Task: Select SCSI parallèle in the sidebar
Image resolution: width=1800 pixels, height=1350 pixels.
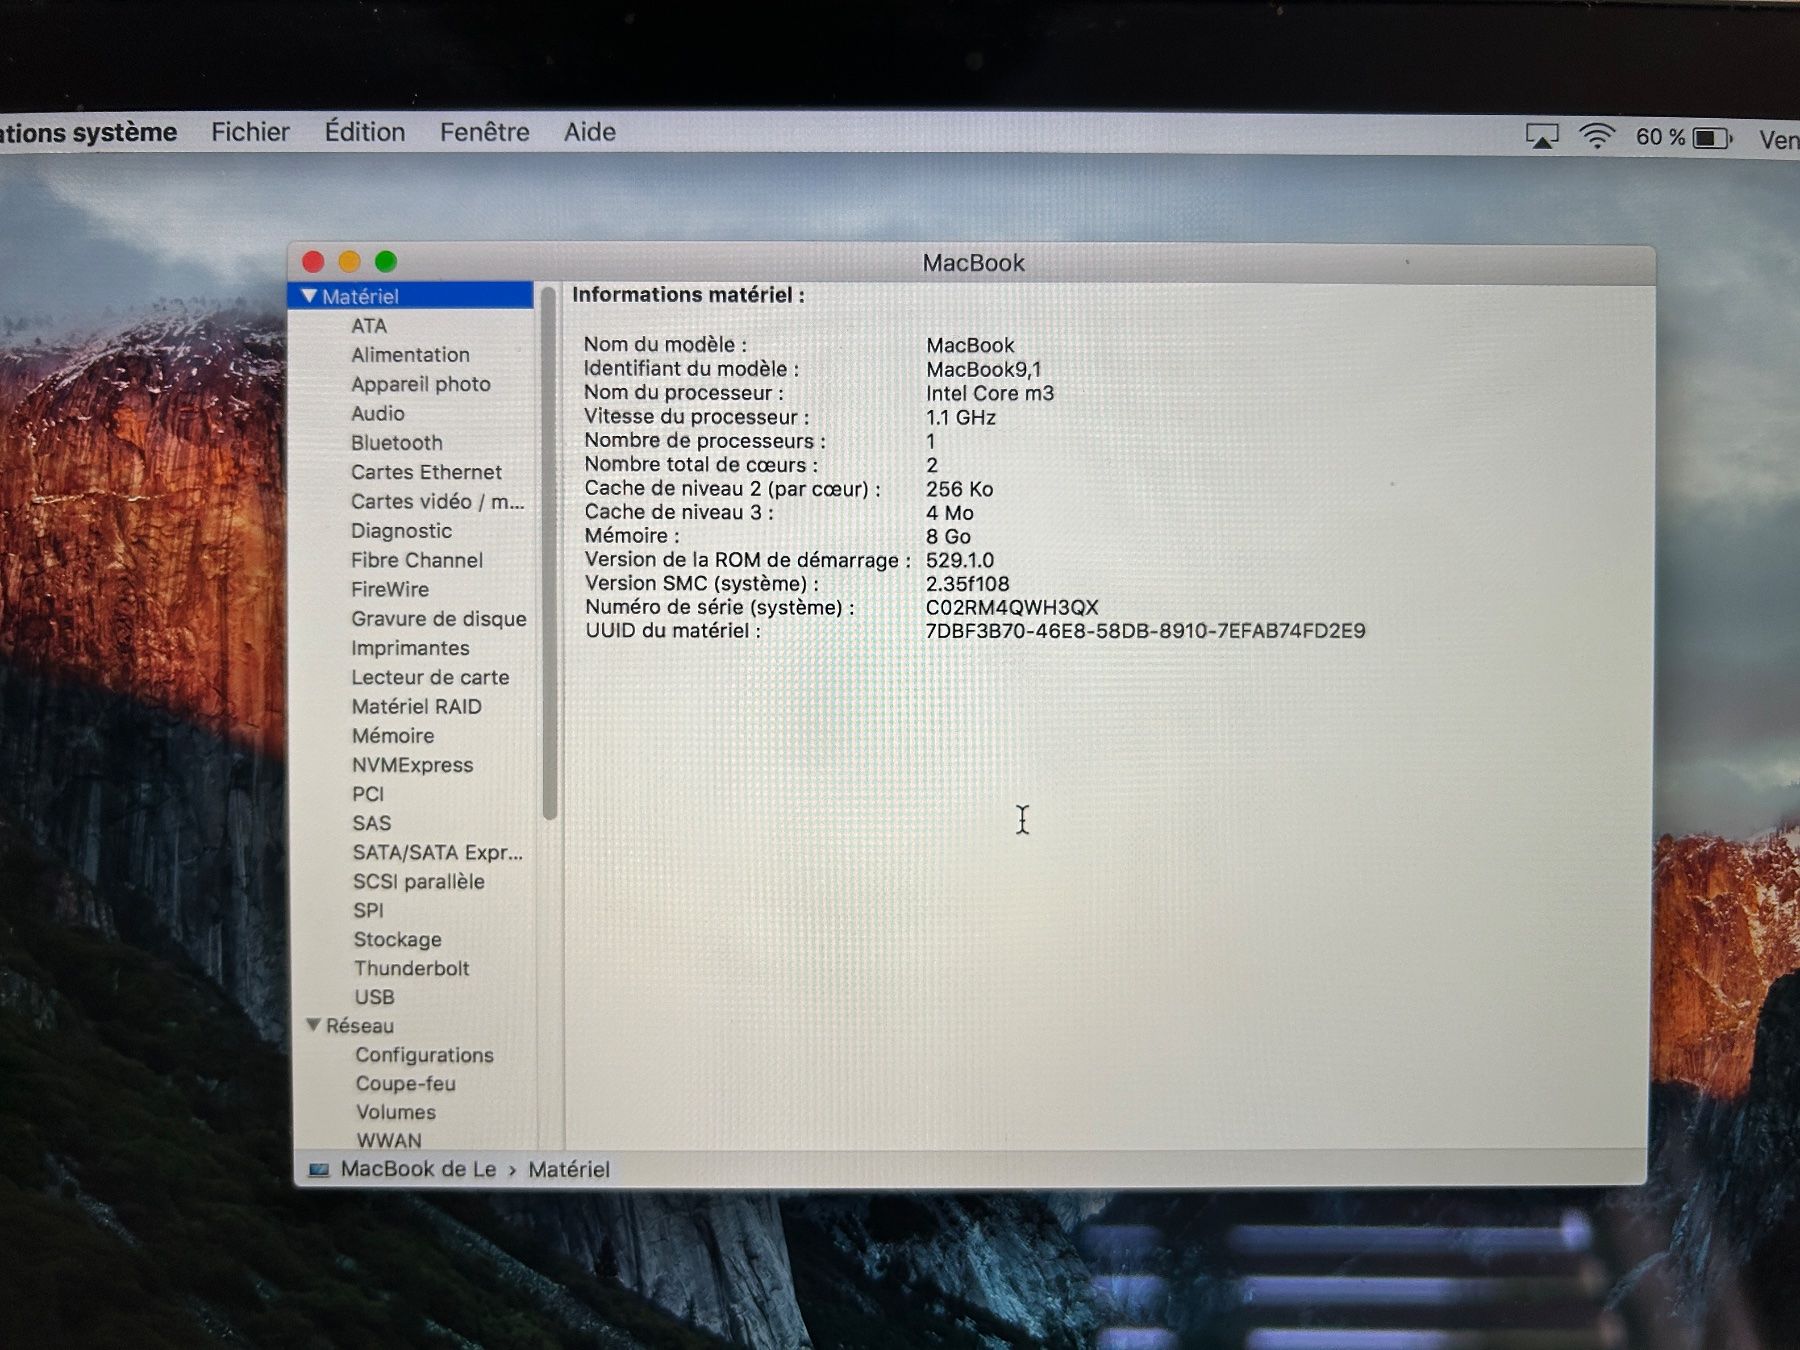Action: [x=419, y=882]
